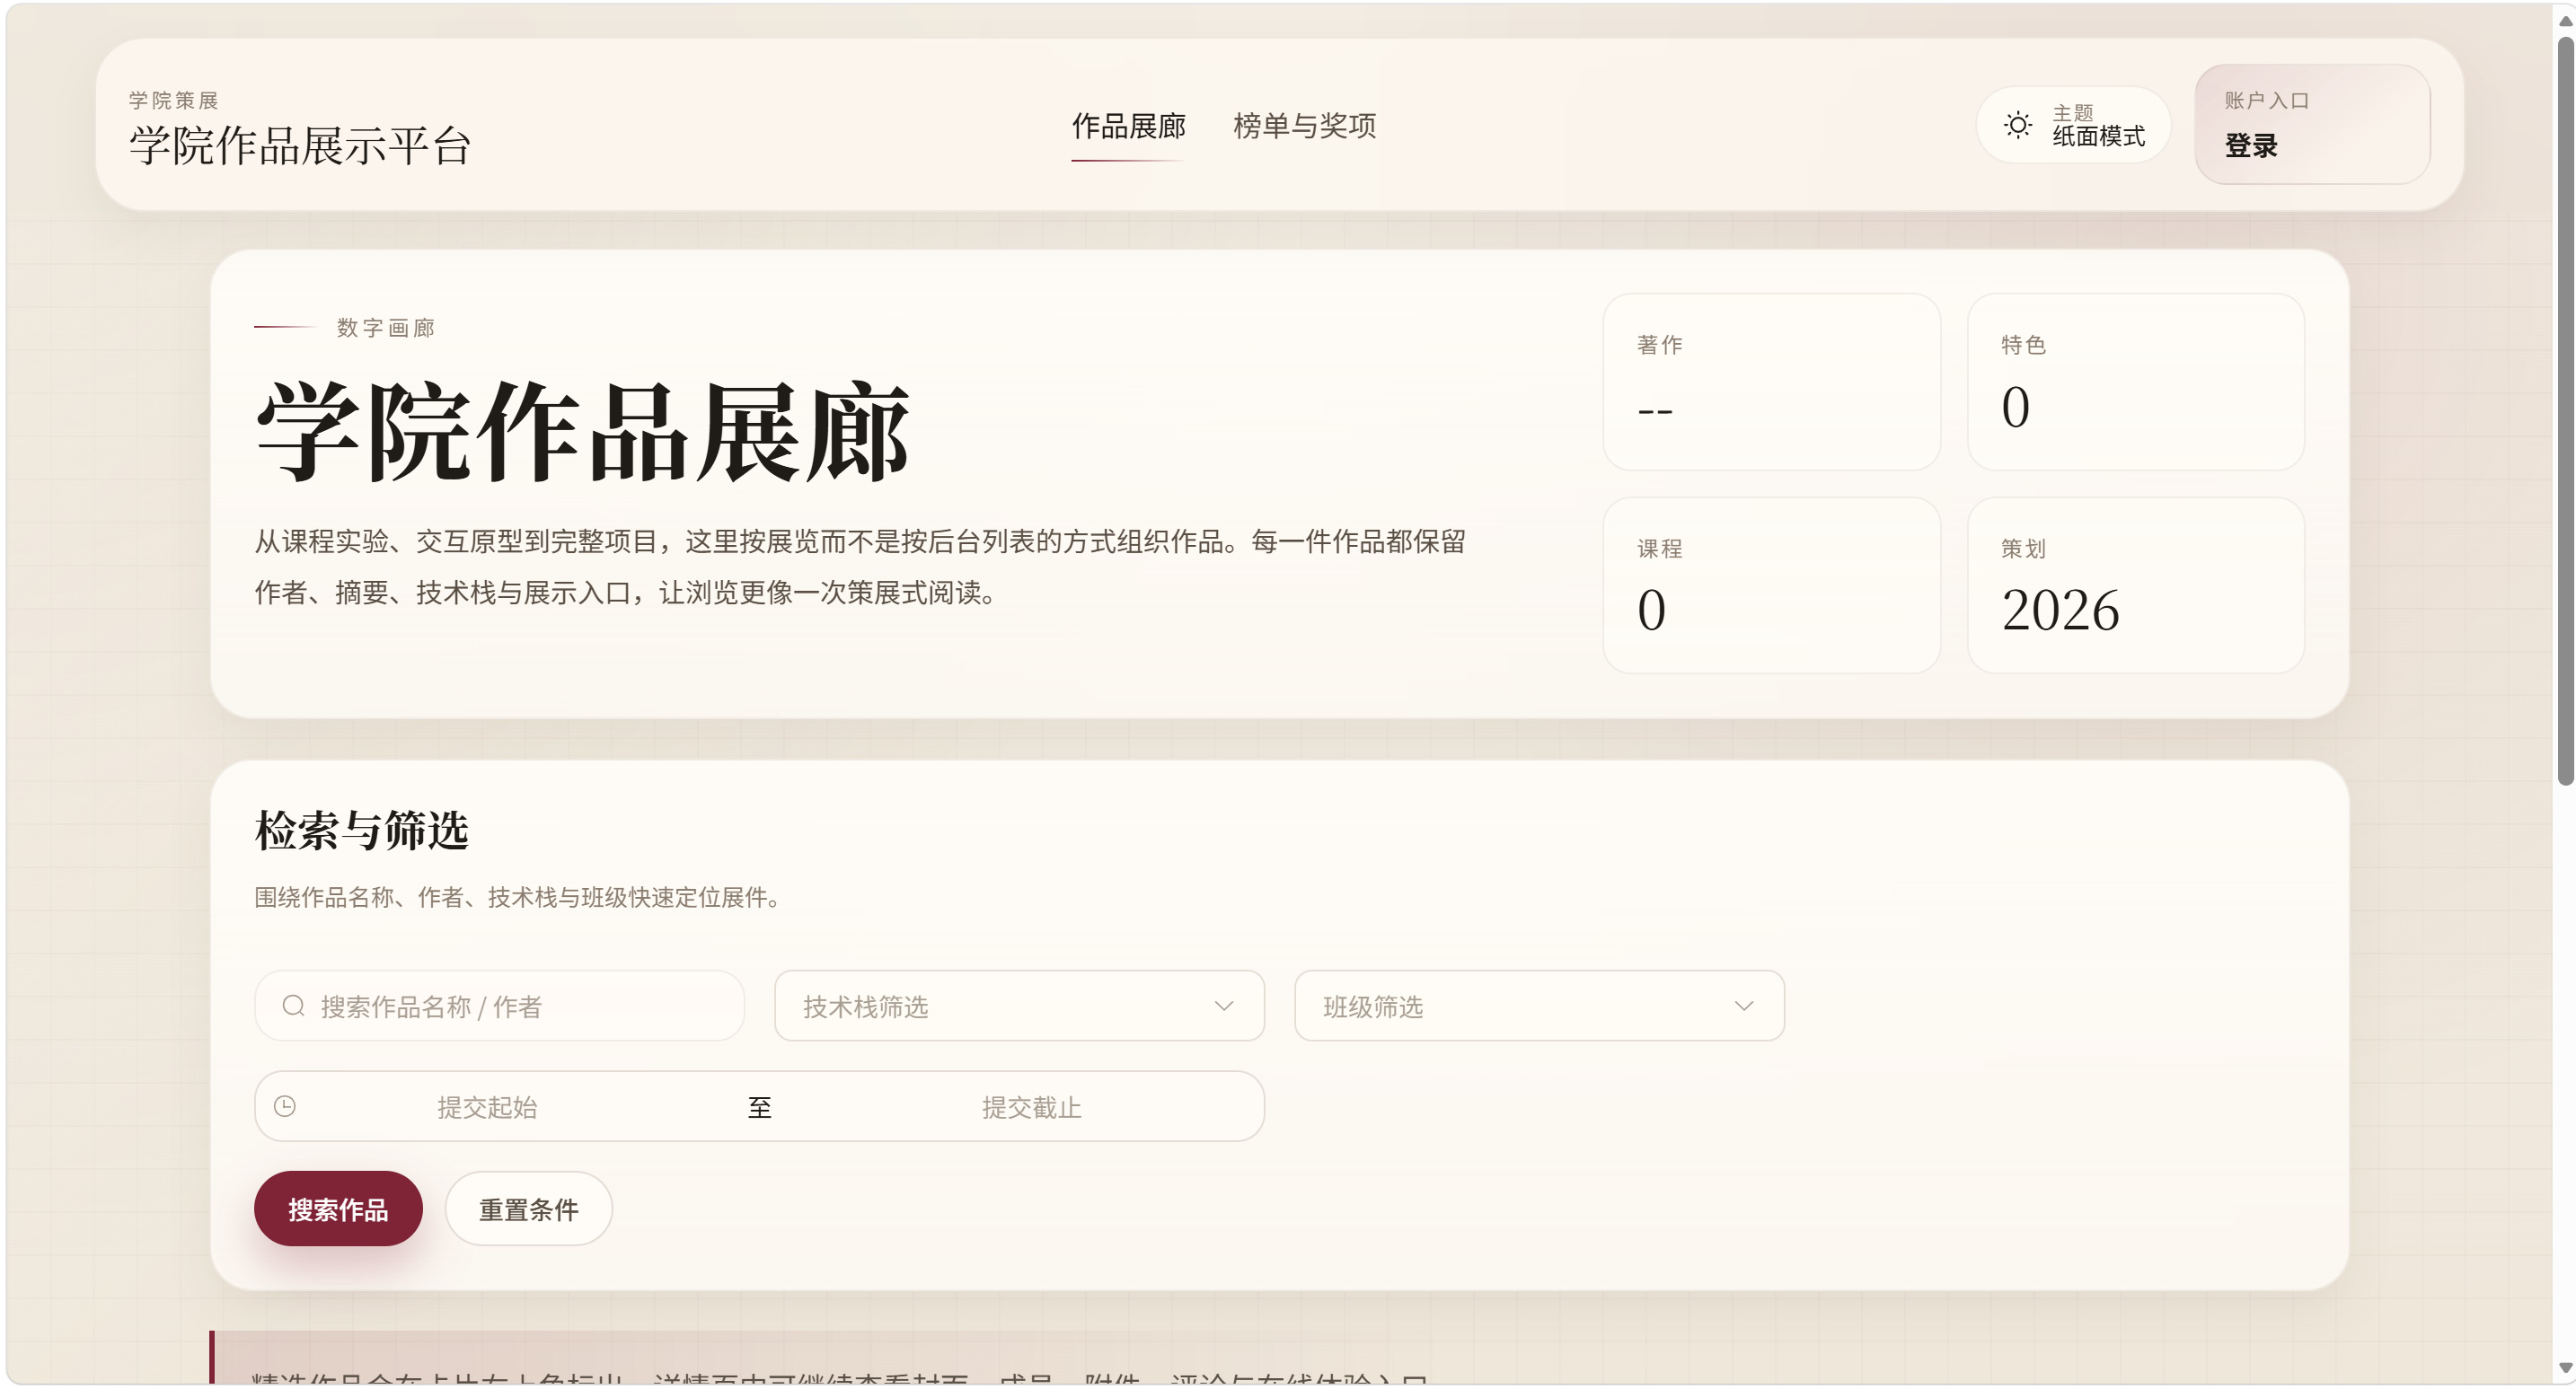Click the page vertical scrollbar thumb
Image resolution: width=2576 pixels, height=1389 pixels.
[2565, 410]
